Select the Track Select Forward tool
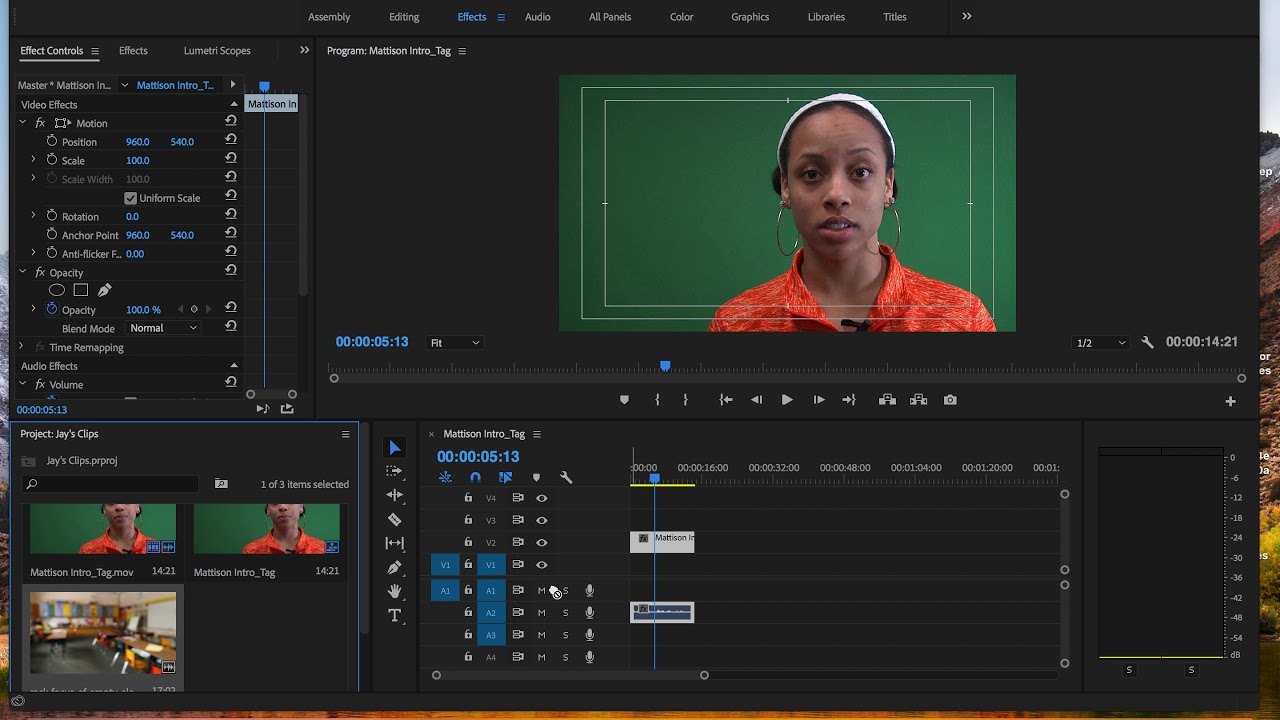 (x=394, y=471)
